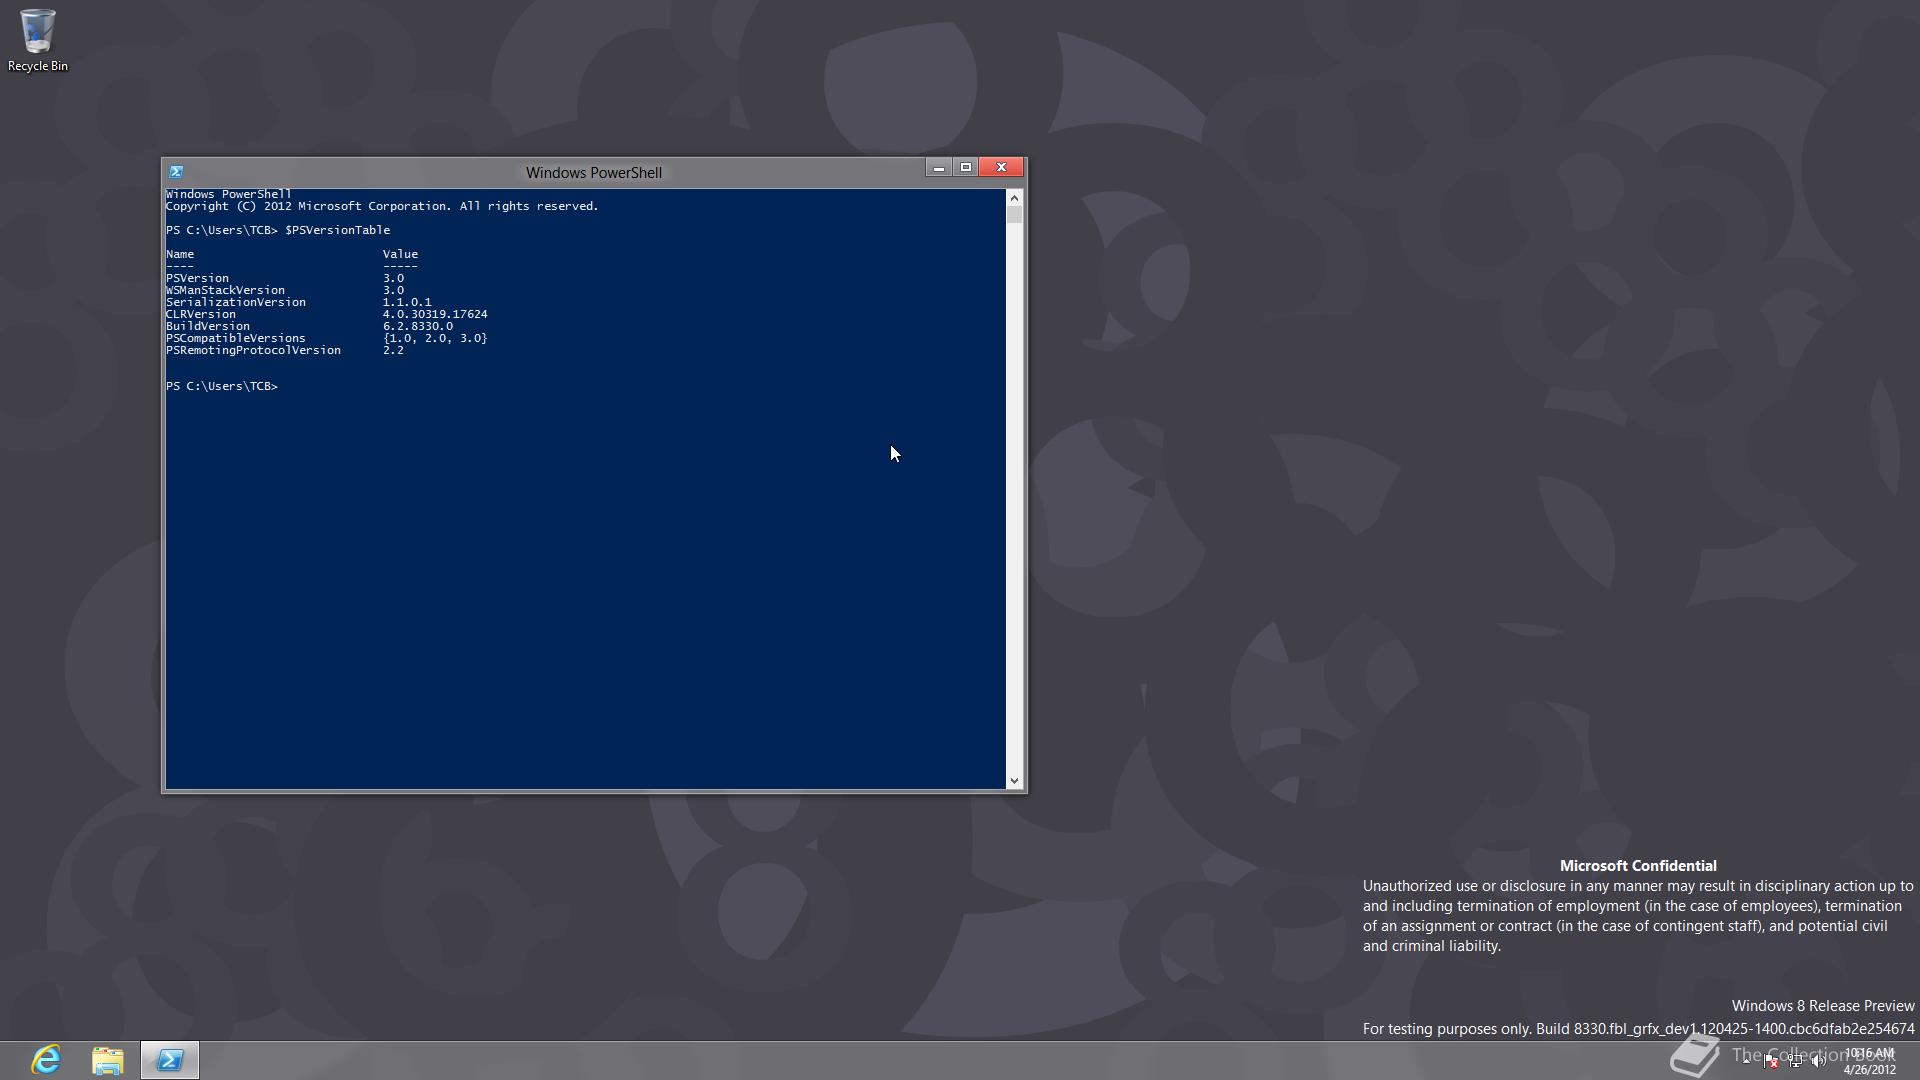This screenshot has height=1080, width=1920.
Task: Open the volume speaker tray icon
Action: (1819, 1061)
